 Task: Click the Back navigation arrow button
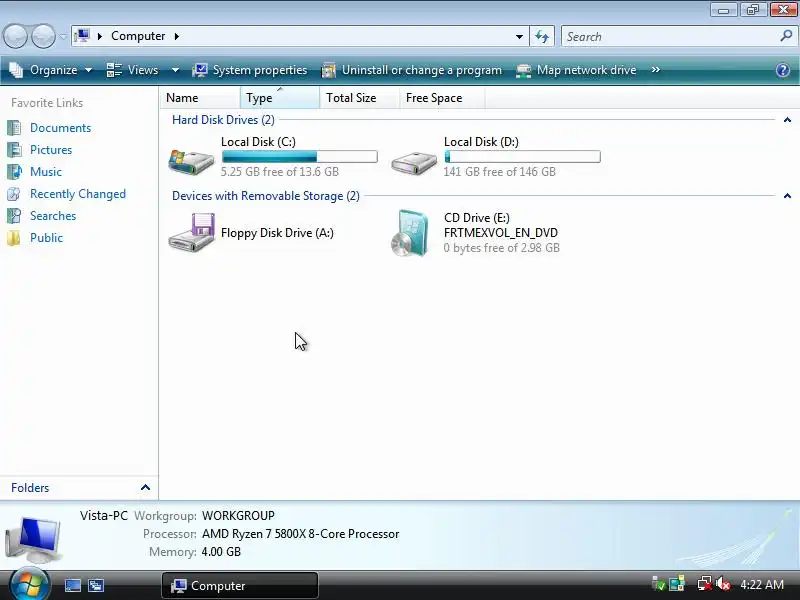tap(15, 36)
